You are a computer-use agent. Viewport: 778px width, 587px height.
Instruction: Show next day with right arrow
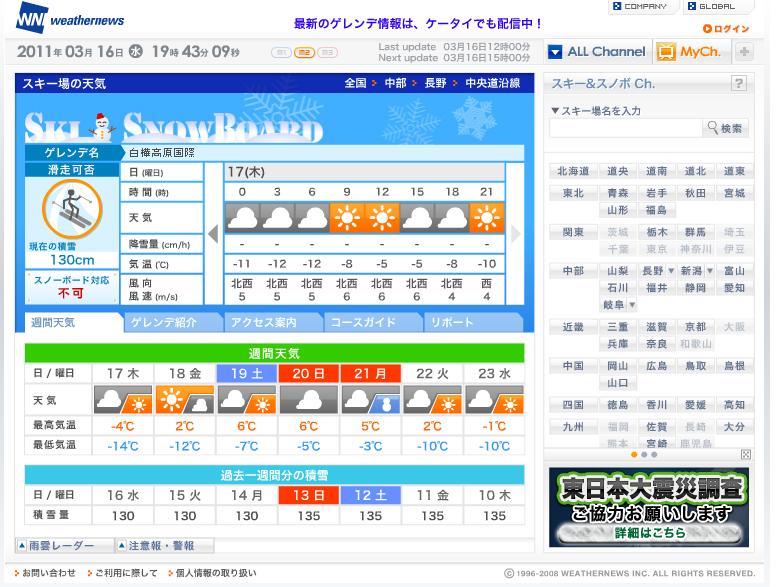coord(516,233)
